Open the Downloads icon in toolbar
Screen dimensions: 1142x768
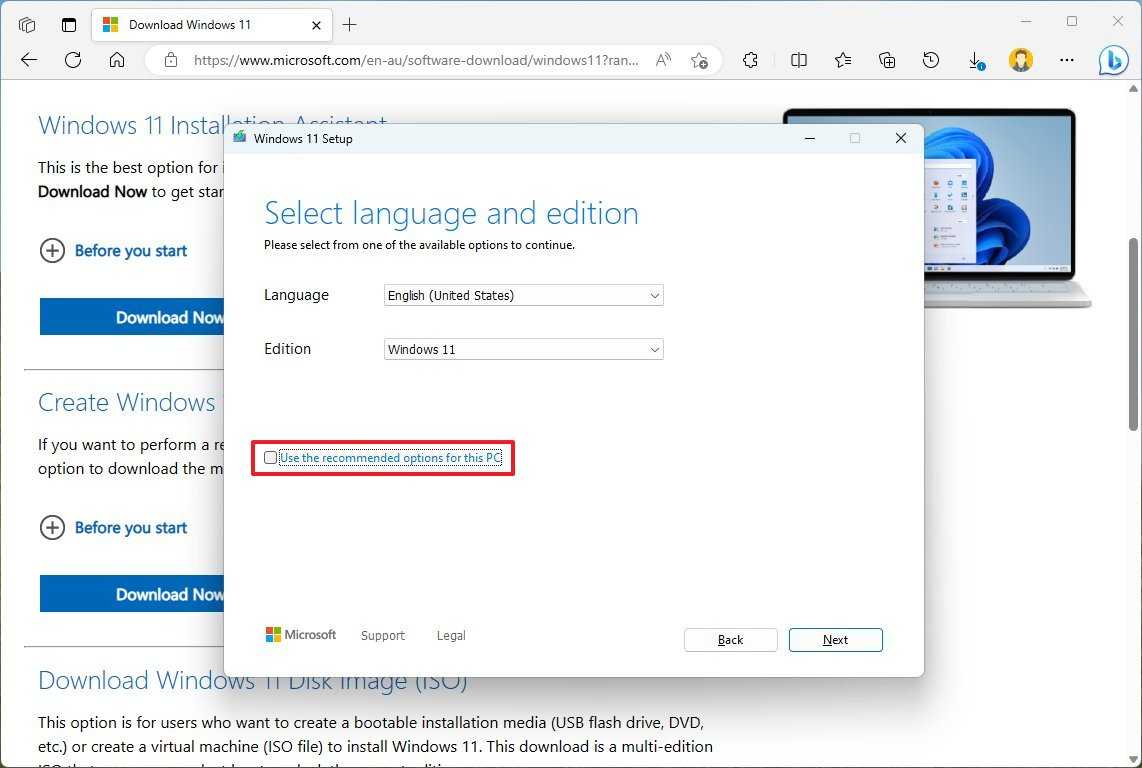tap(975, 60)
